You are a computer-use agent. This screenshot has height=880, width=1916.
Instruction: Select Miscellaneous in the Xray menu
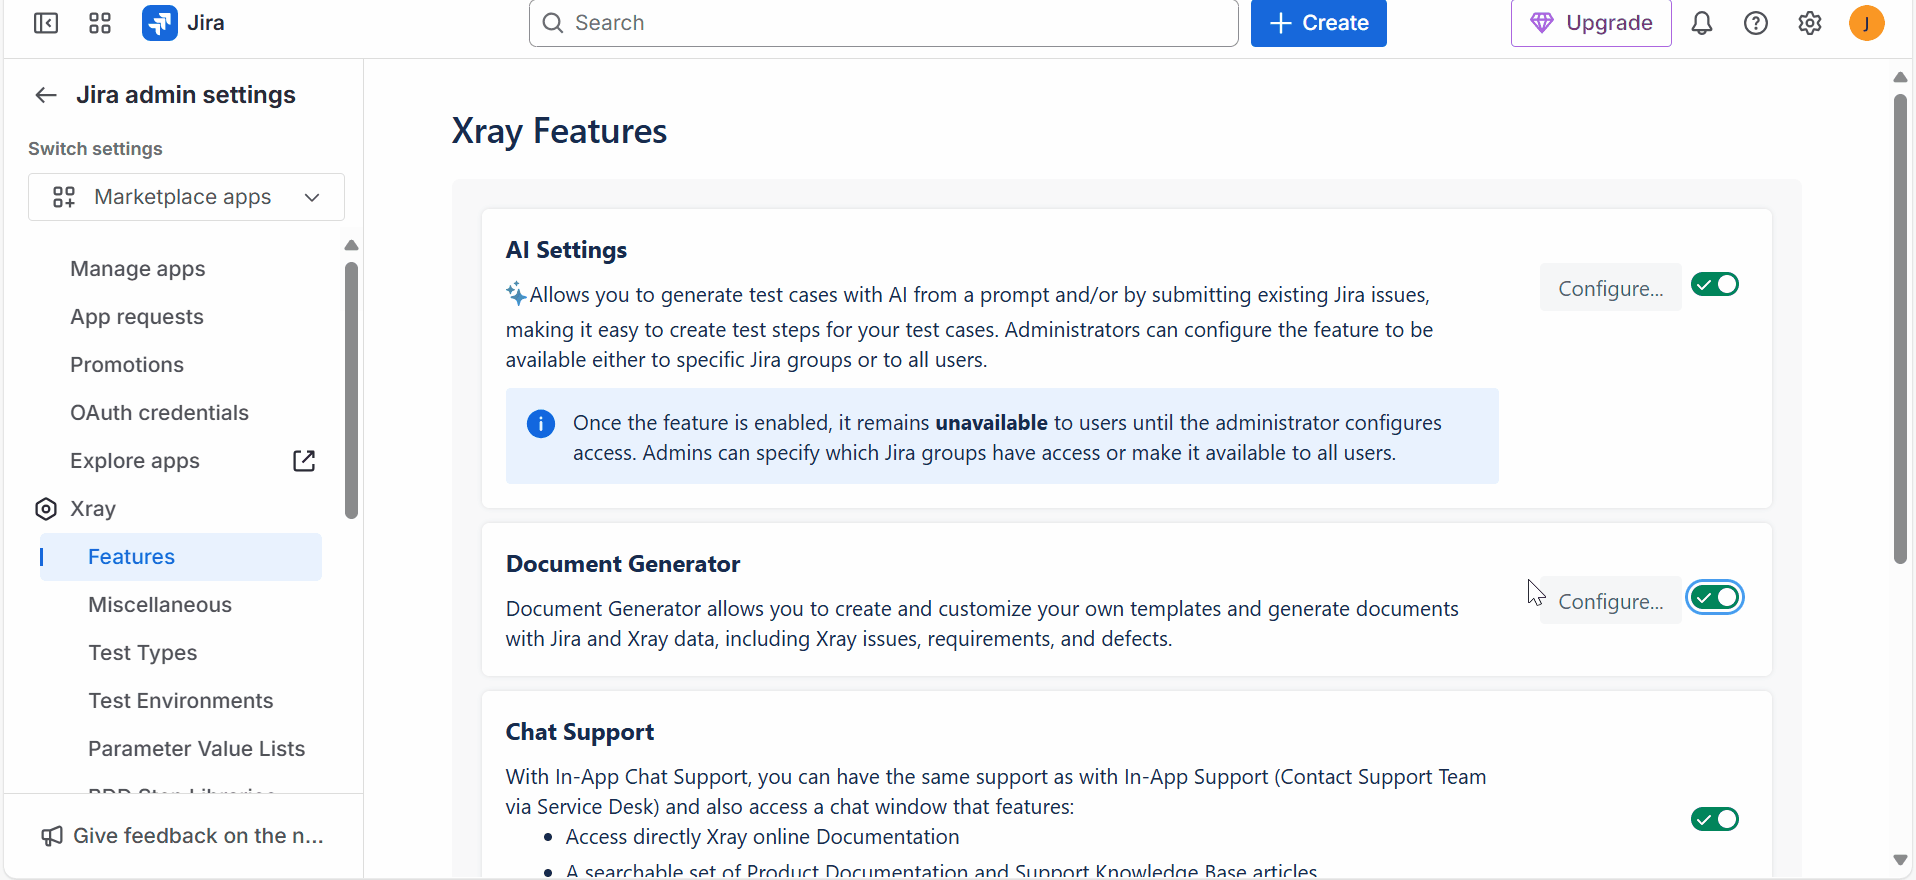coord(160,605)
